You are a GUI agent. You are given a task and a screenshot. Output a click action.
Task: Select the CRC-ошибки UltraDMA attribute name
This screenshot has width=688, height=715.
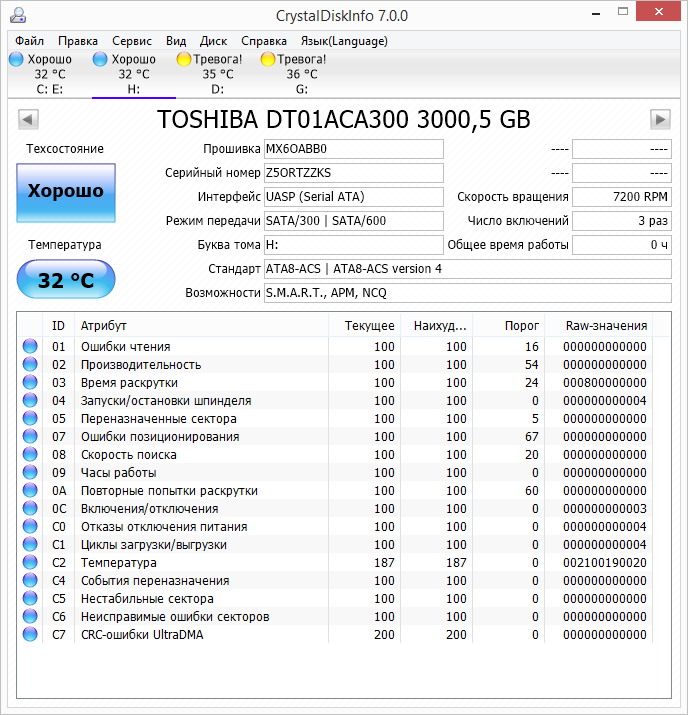pyautogui.click(x=142, y=635)
